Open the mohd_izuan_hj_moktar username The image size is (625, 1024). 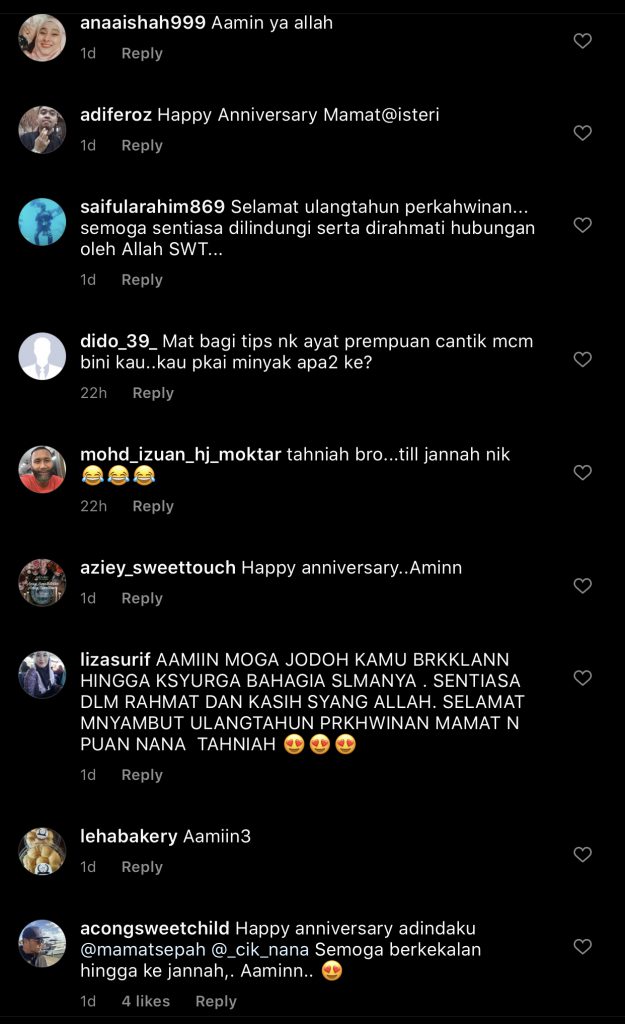pyautogui.click(x=180, y=455)
